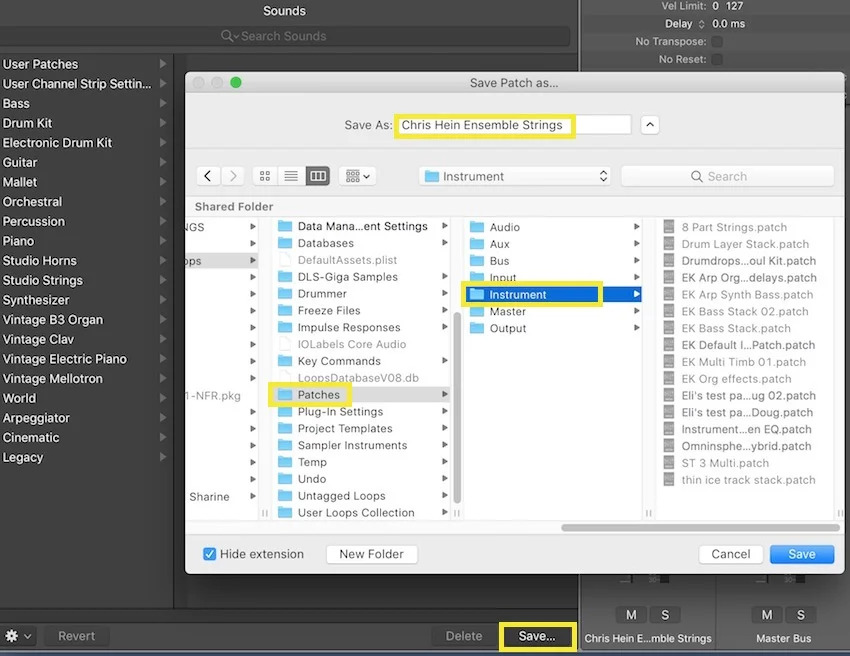Click the horizontal scrollbar in file browser
The height and width of the screenshot is (656, 850).
pyautogui.click(x=700, y=528)
